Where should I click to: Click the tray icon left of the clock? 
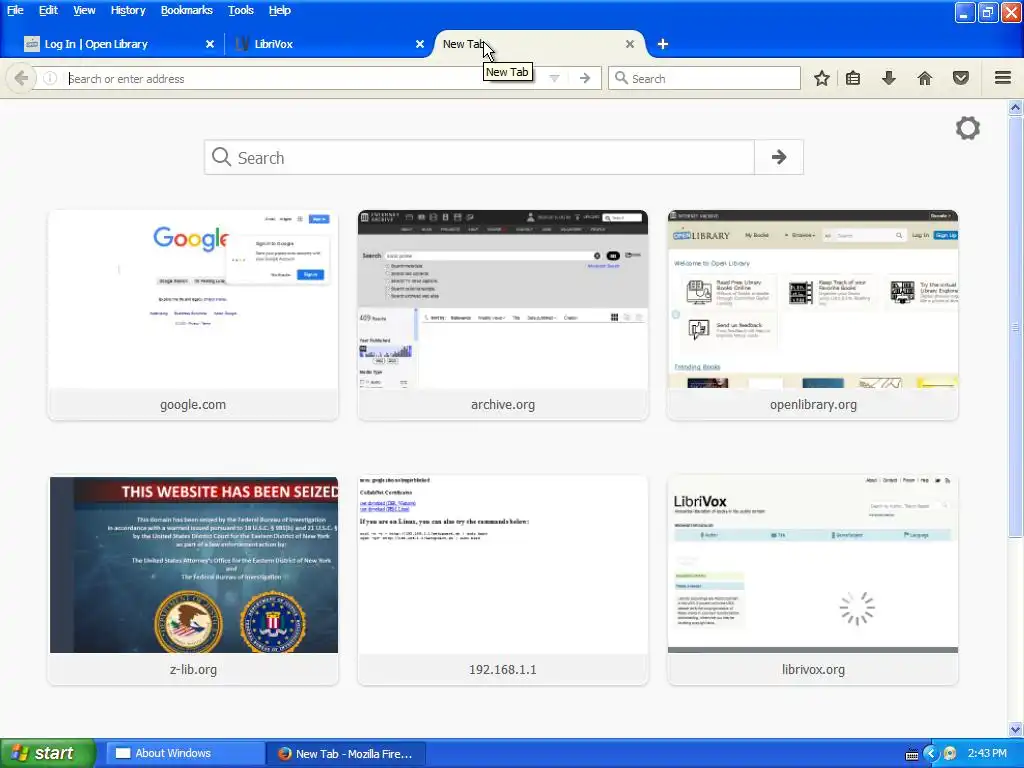tap(950, 753)
